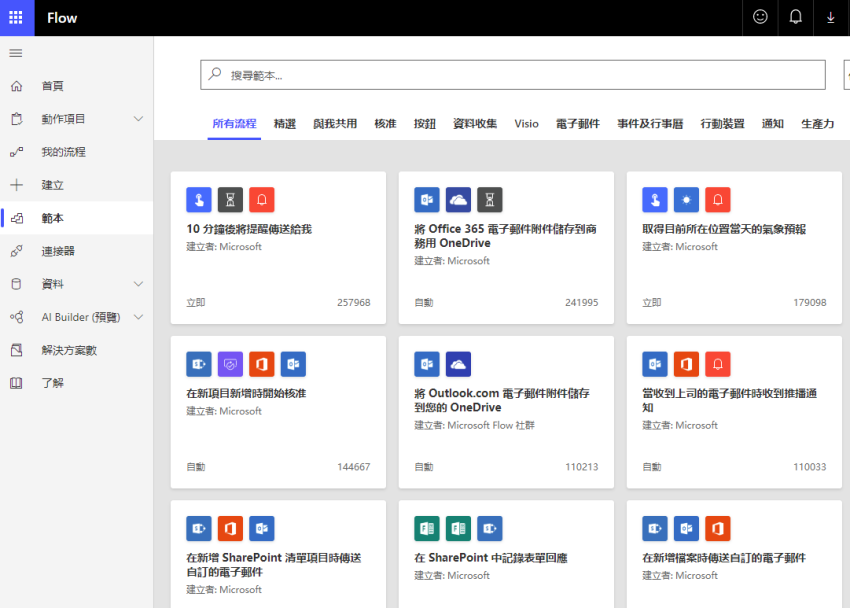Click the 首頁 home icon

pyautogui.click(x=17, y=86)
